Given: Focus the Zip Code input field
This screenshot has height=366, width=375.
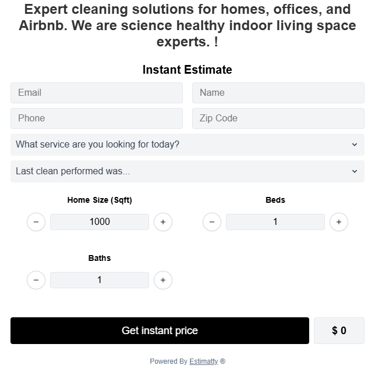Looking at the screenshot, I should 278,118.
